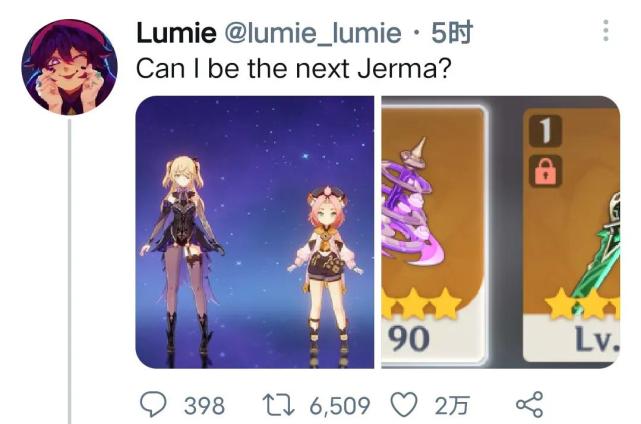The height and width of the screenshot is (424, 641).
Task: Click the red lock icon on weapon card
Action: pyautogui.click(x=546, y=171)
